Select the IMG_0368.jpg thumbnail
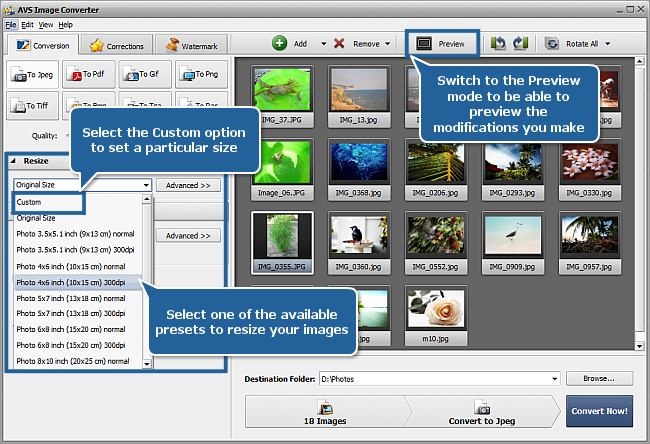 (359, 170)
